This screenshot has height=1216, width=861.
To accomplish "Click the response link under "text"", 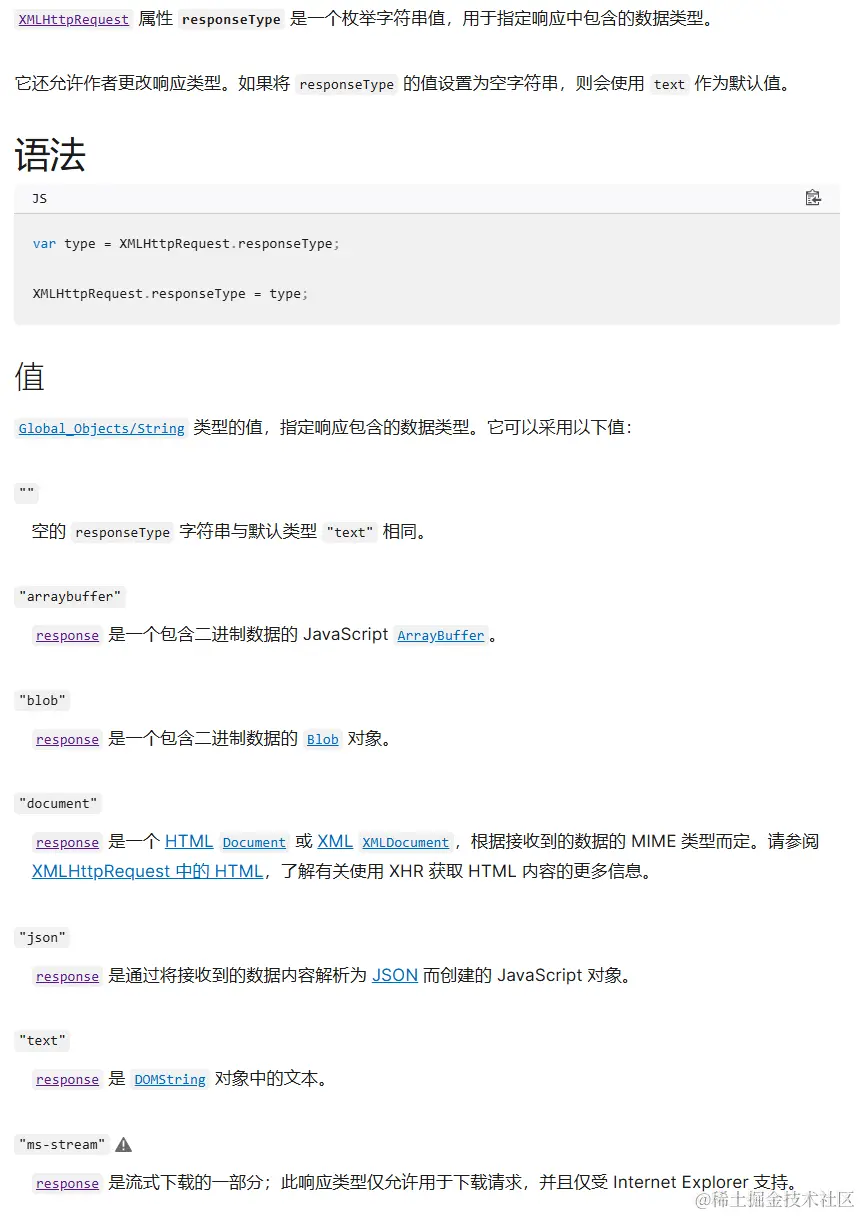I will click(x=67, y=1079).
